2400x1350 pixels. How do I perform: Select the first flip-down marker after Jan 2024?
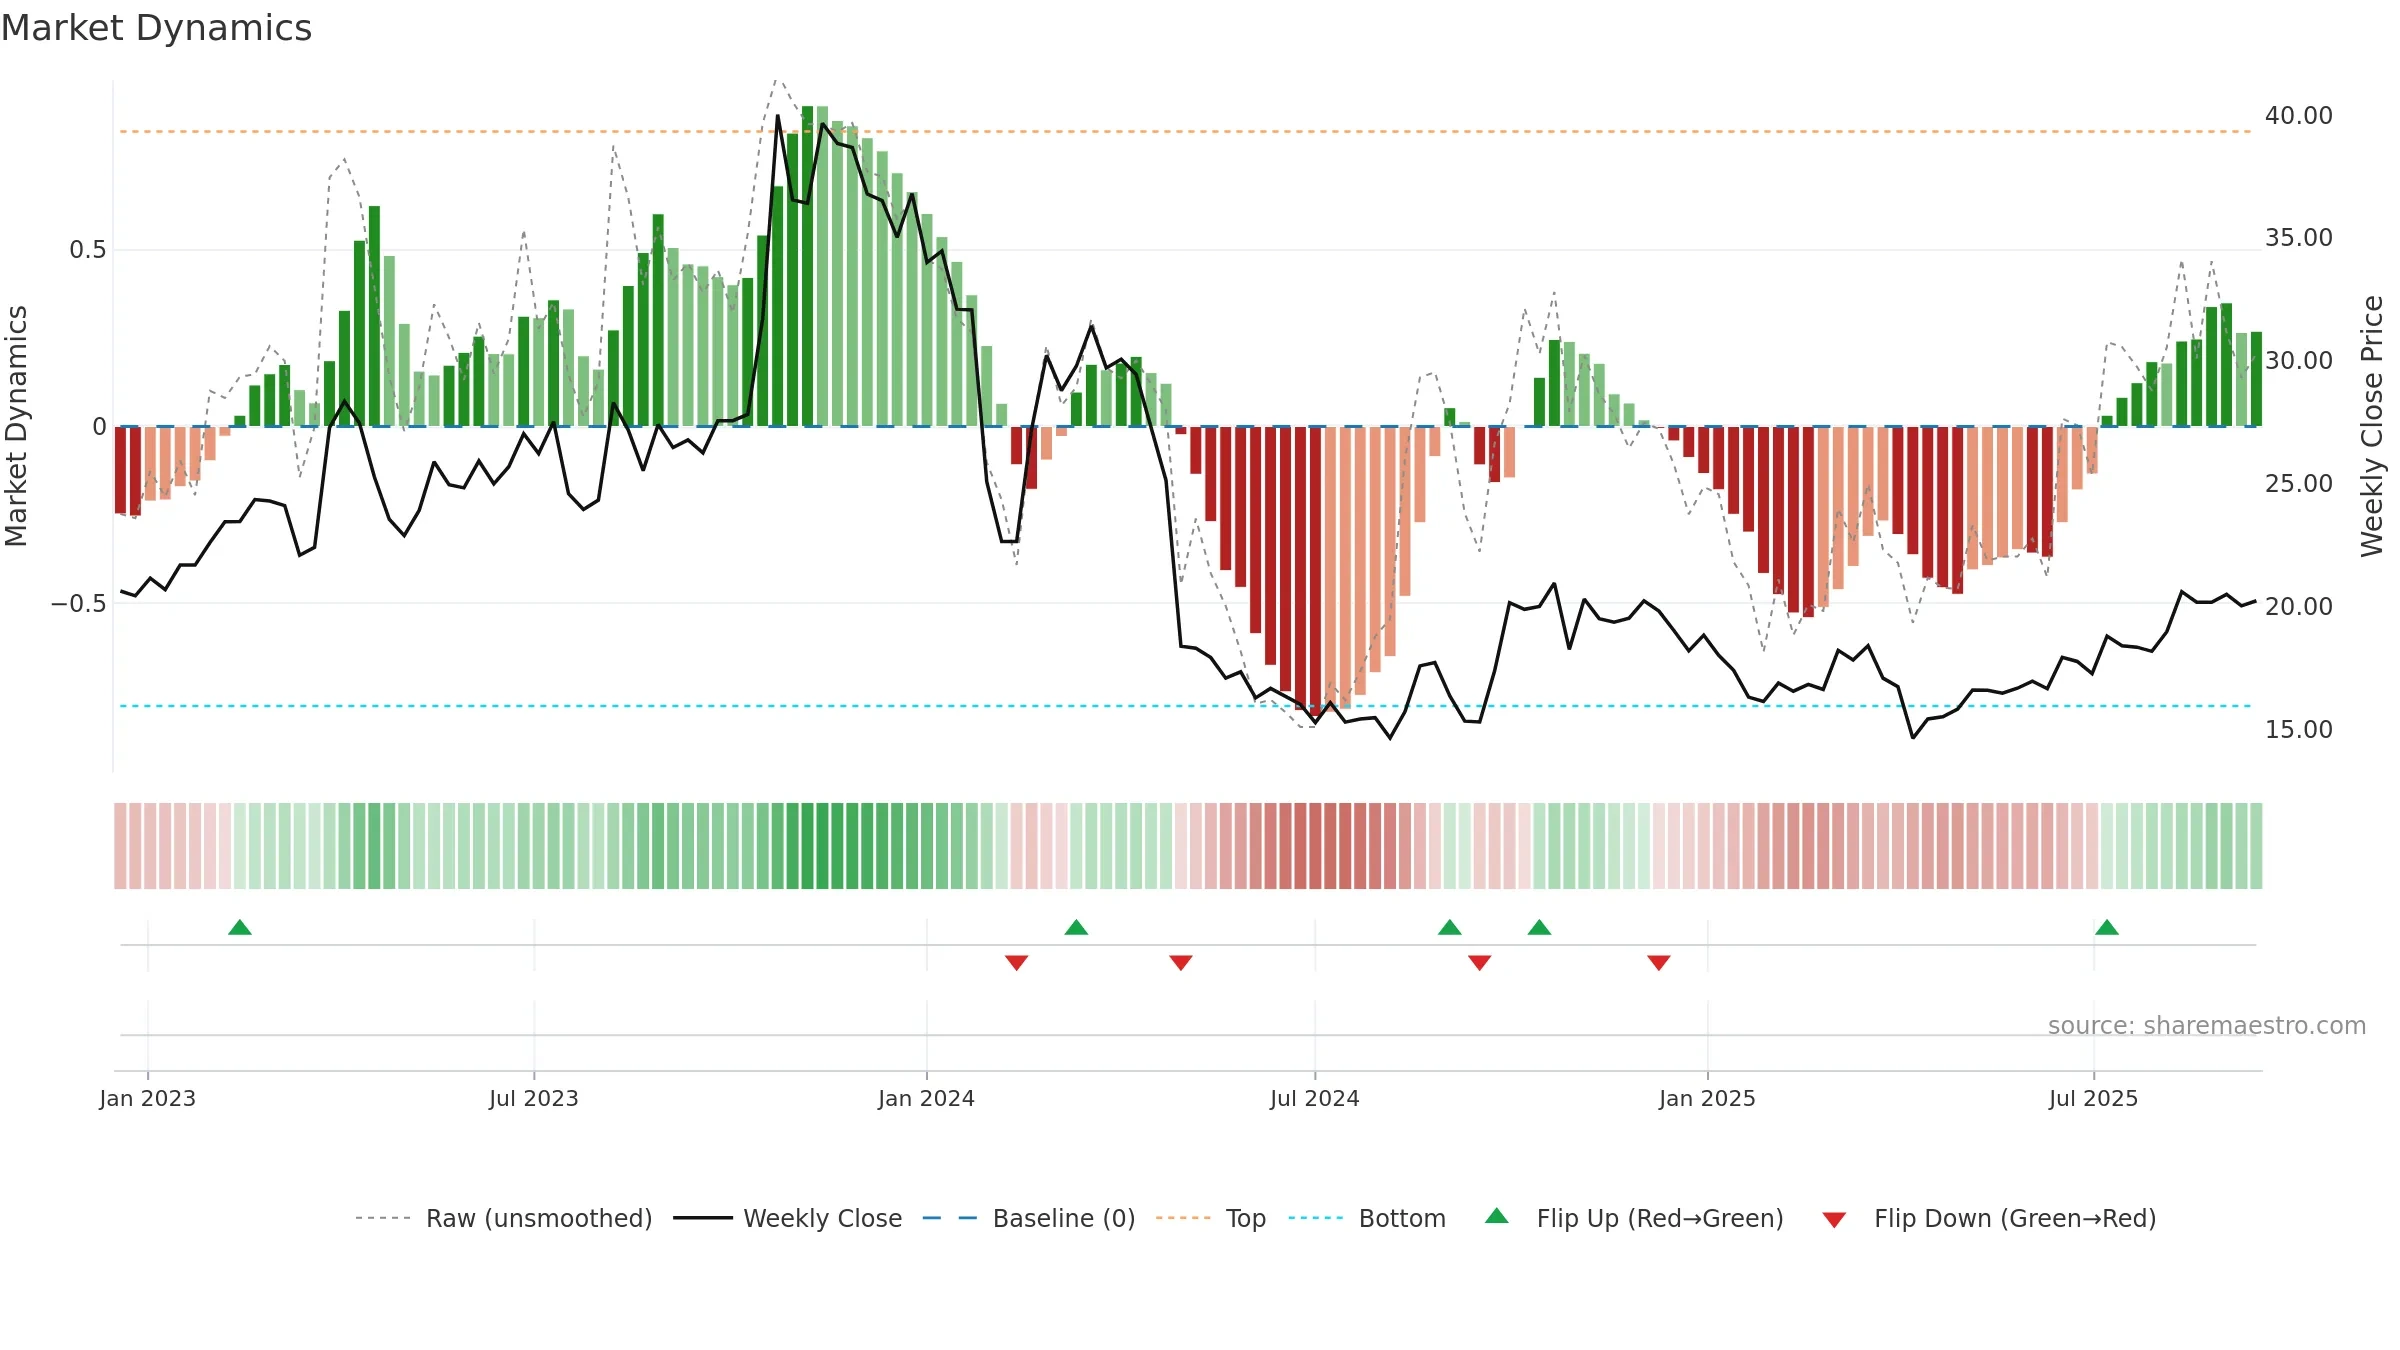[1017, 963]
